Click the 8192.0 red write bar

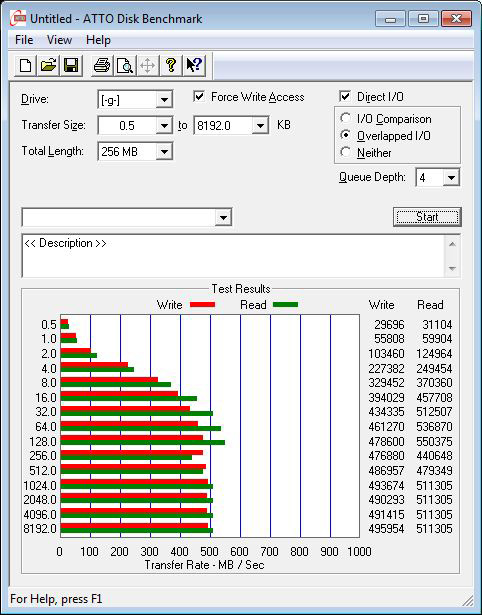click(134, 526)
